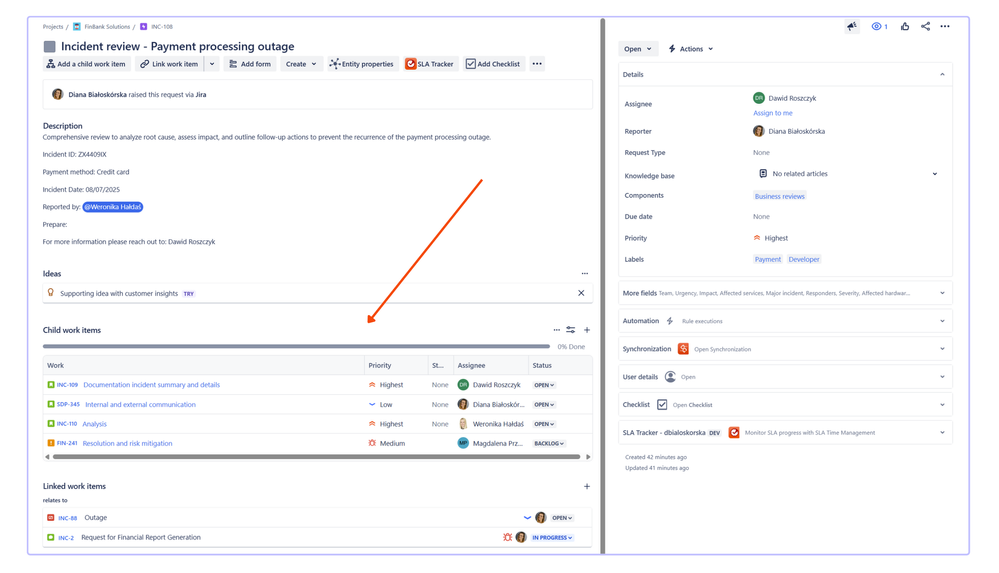
Task: Open the SLA Tracker toolbar button
Action: click(x=430, y=64)
